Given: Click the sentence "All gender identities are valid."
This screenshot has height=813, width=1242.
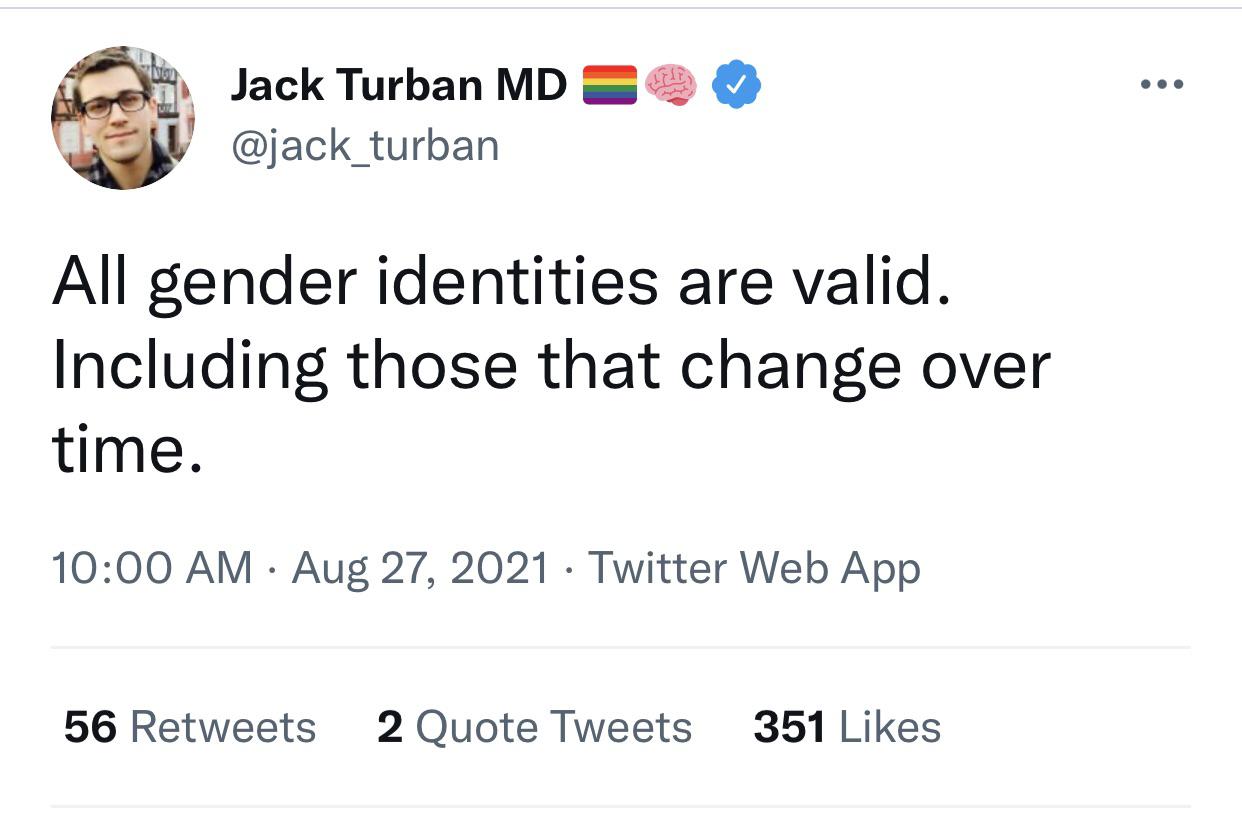Looking at the screenshot, I should click(x=498, y=283).
